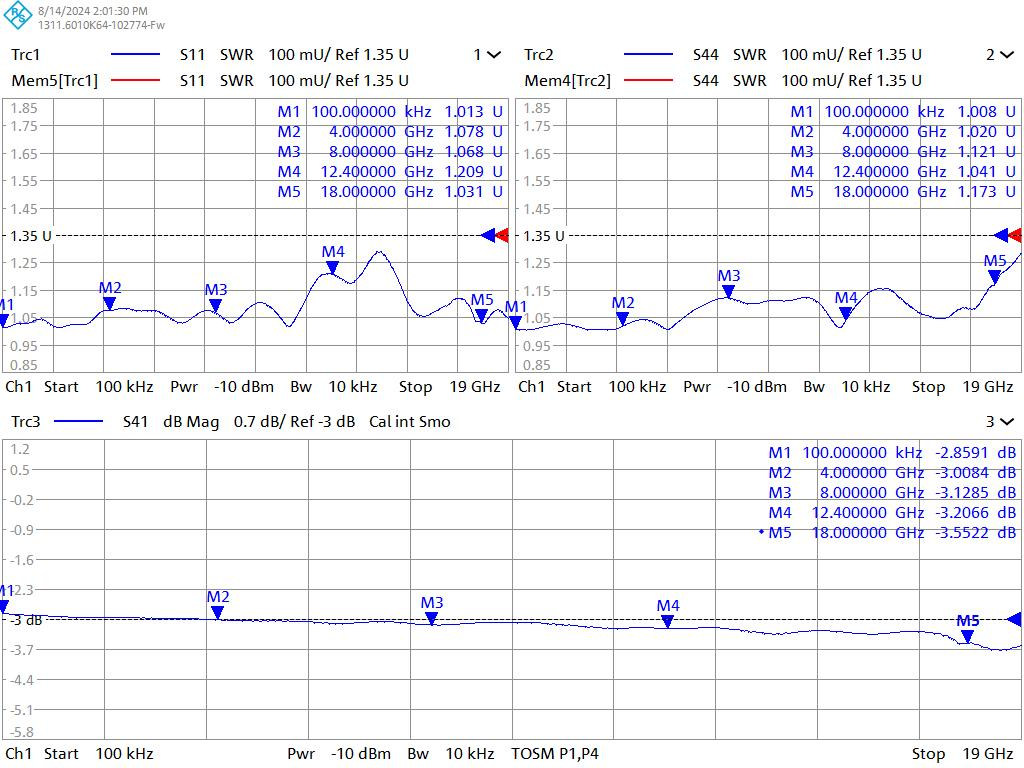Expand the diagram 3 dropdown chevron
This screenshot has width=1024, height=768.
click(1006, 422)
